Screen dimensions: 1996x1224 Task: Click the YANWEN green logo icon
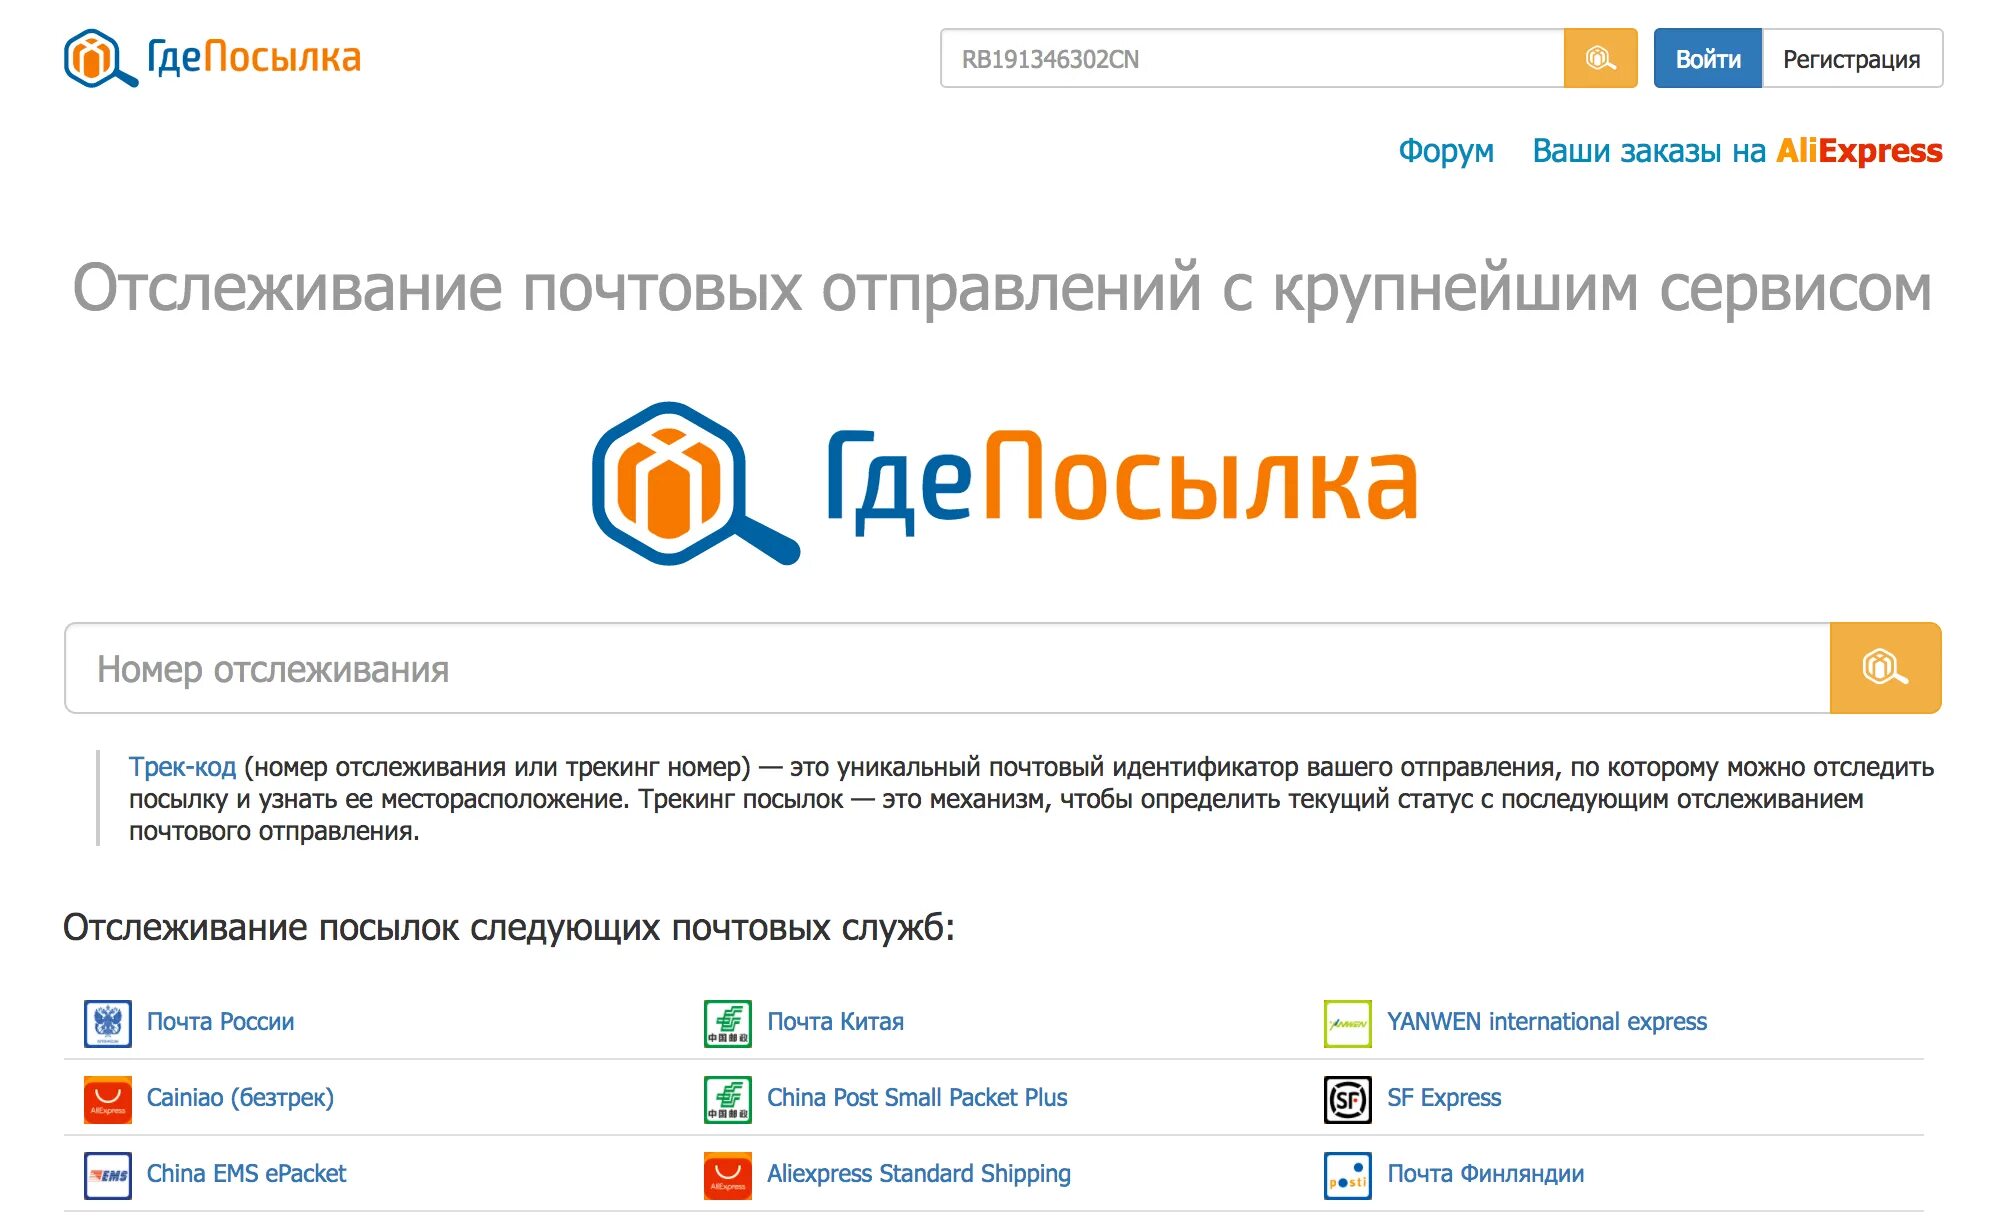click(x=1347, y=1023)
